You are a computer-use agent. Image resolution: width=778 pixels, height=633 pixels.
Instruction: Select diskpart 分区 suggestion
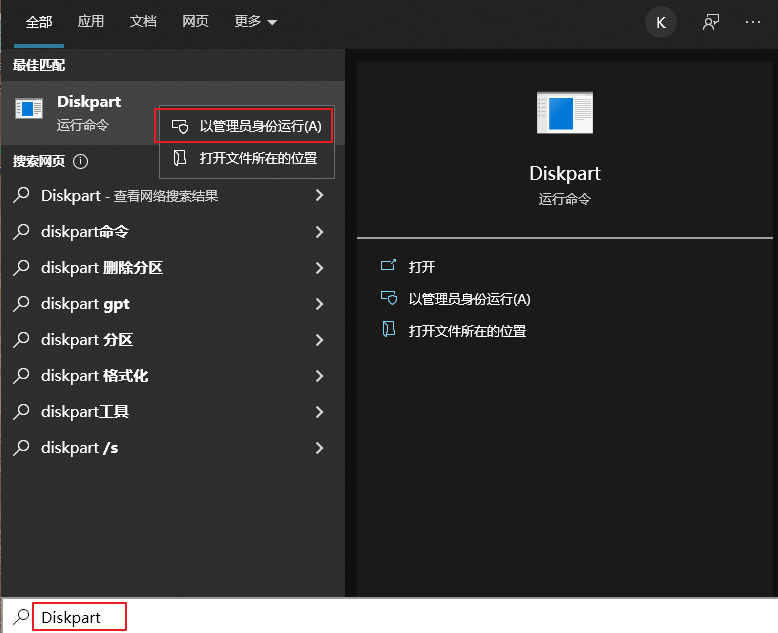click(x=172, y=340)
